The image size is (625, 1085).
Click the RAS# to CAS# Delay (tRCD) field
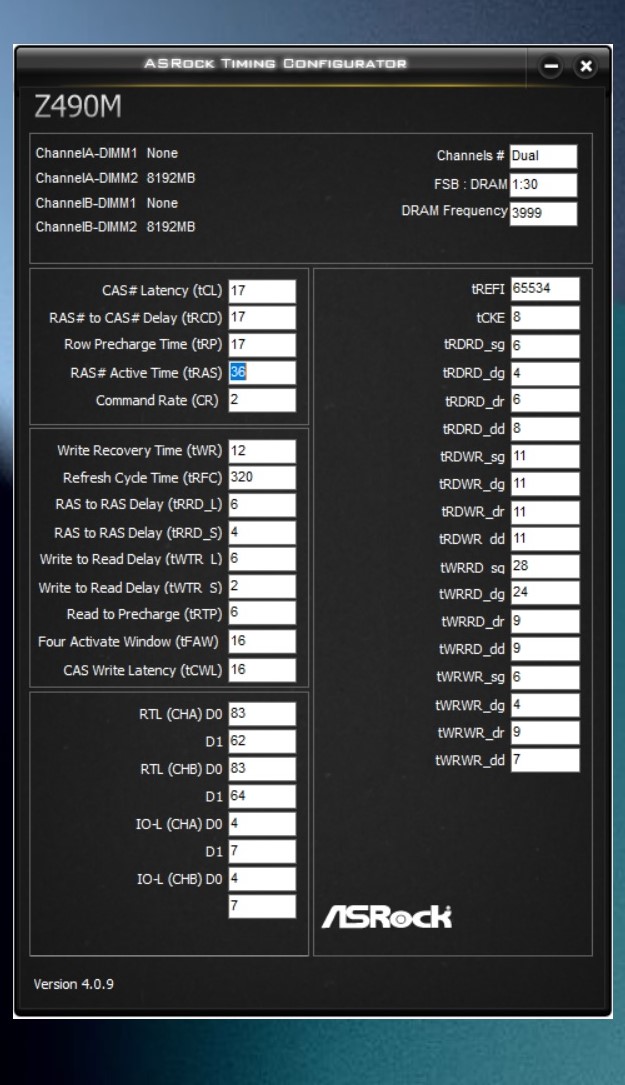(x=262, y=318)
